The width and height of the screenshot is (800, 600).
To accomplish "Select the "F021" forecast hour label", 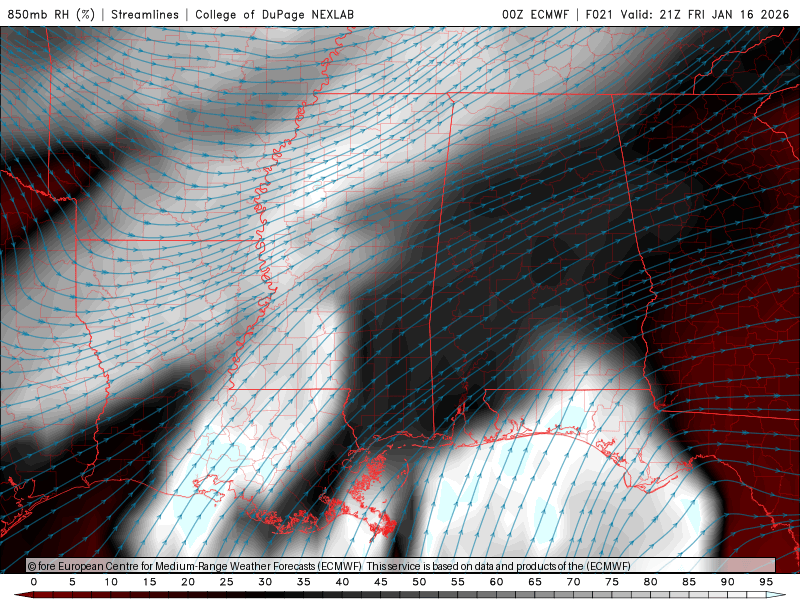I will click(599, 14).
